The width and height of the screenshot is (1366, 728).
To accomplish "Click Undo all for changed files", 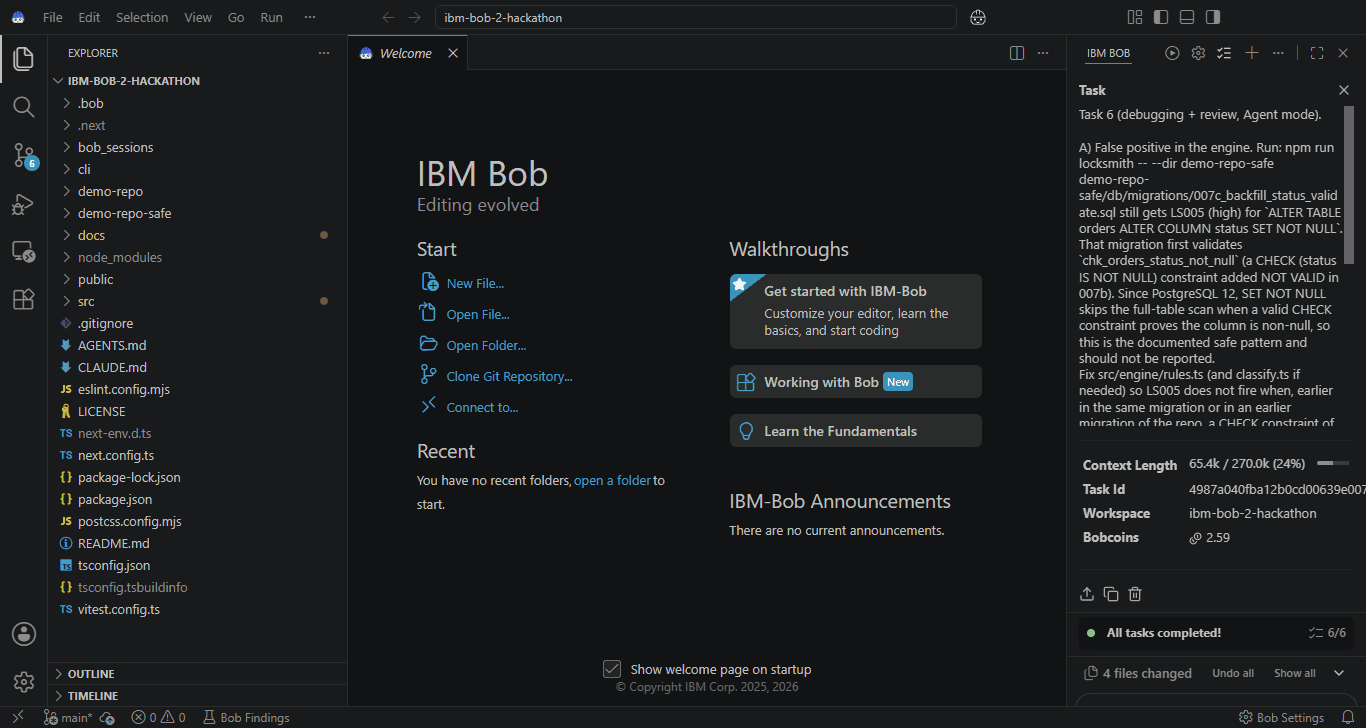I will [1233, 673].
